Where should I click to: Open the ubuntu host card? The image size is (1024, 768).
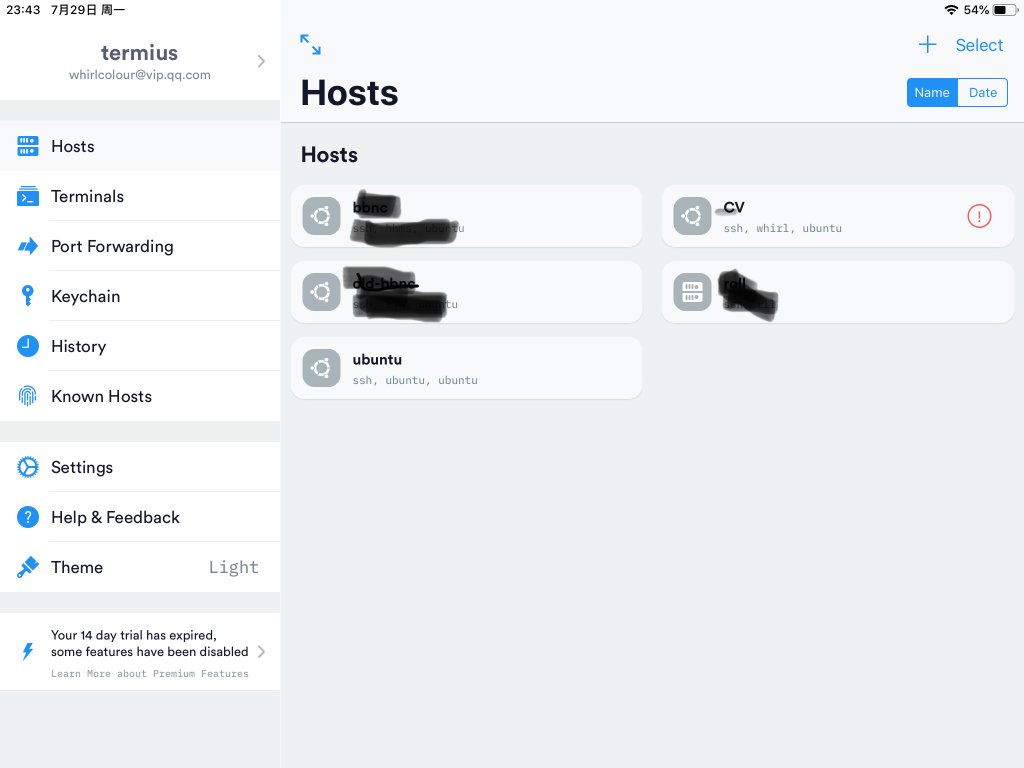466,368
